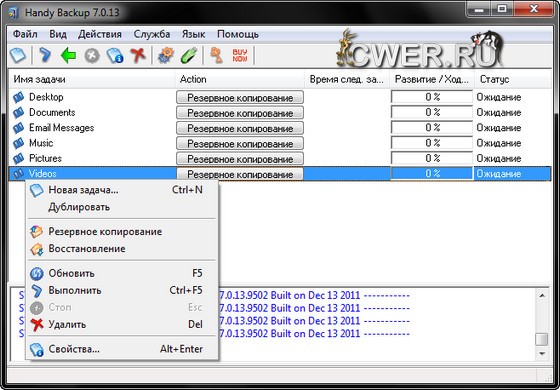Viewport: 560px width, 390px height.
Task: Click the green USB drive toolbar icon
Action: coord(189,55)
